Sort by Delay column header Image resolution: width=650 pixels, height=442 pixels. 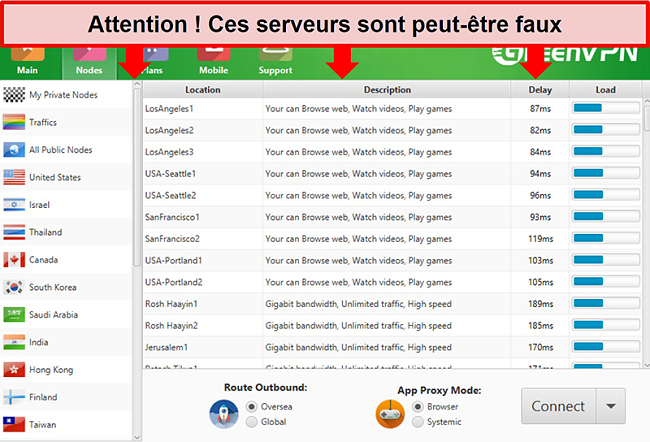pos(540,90)
